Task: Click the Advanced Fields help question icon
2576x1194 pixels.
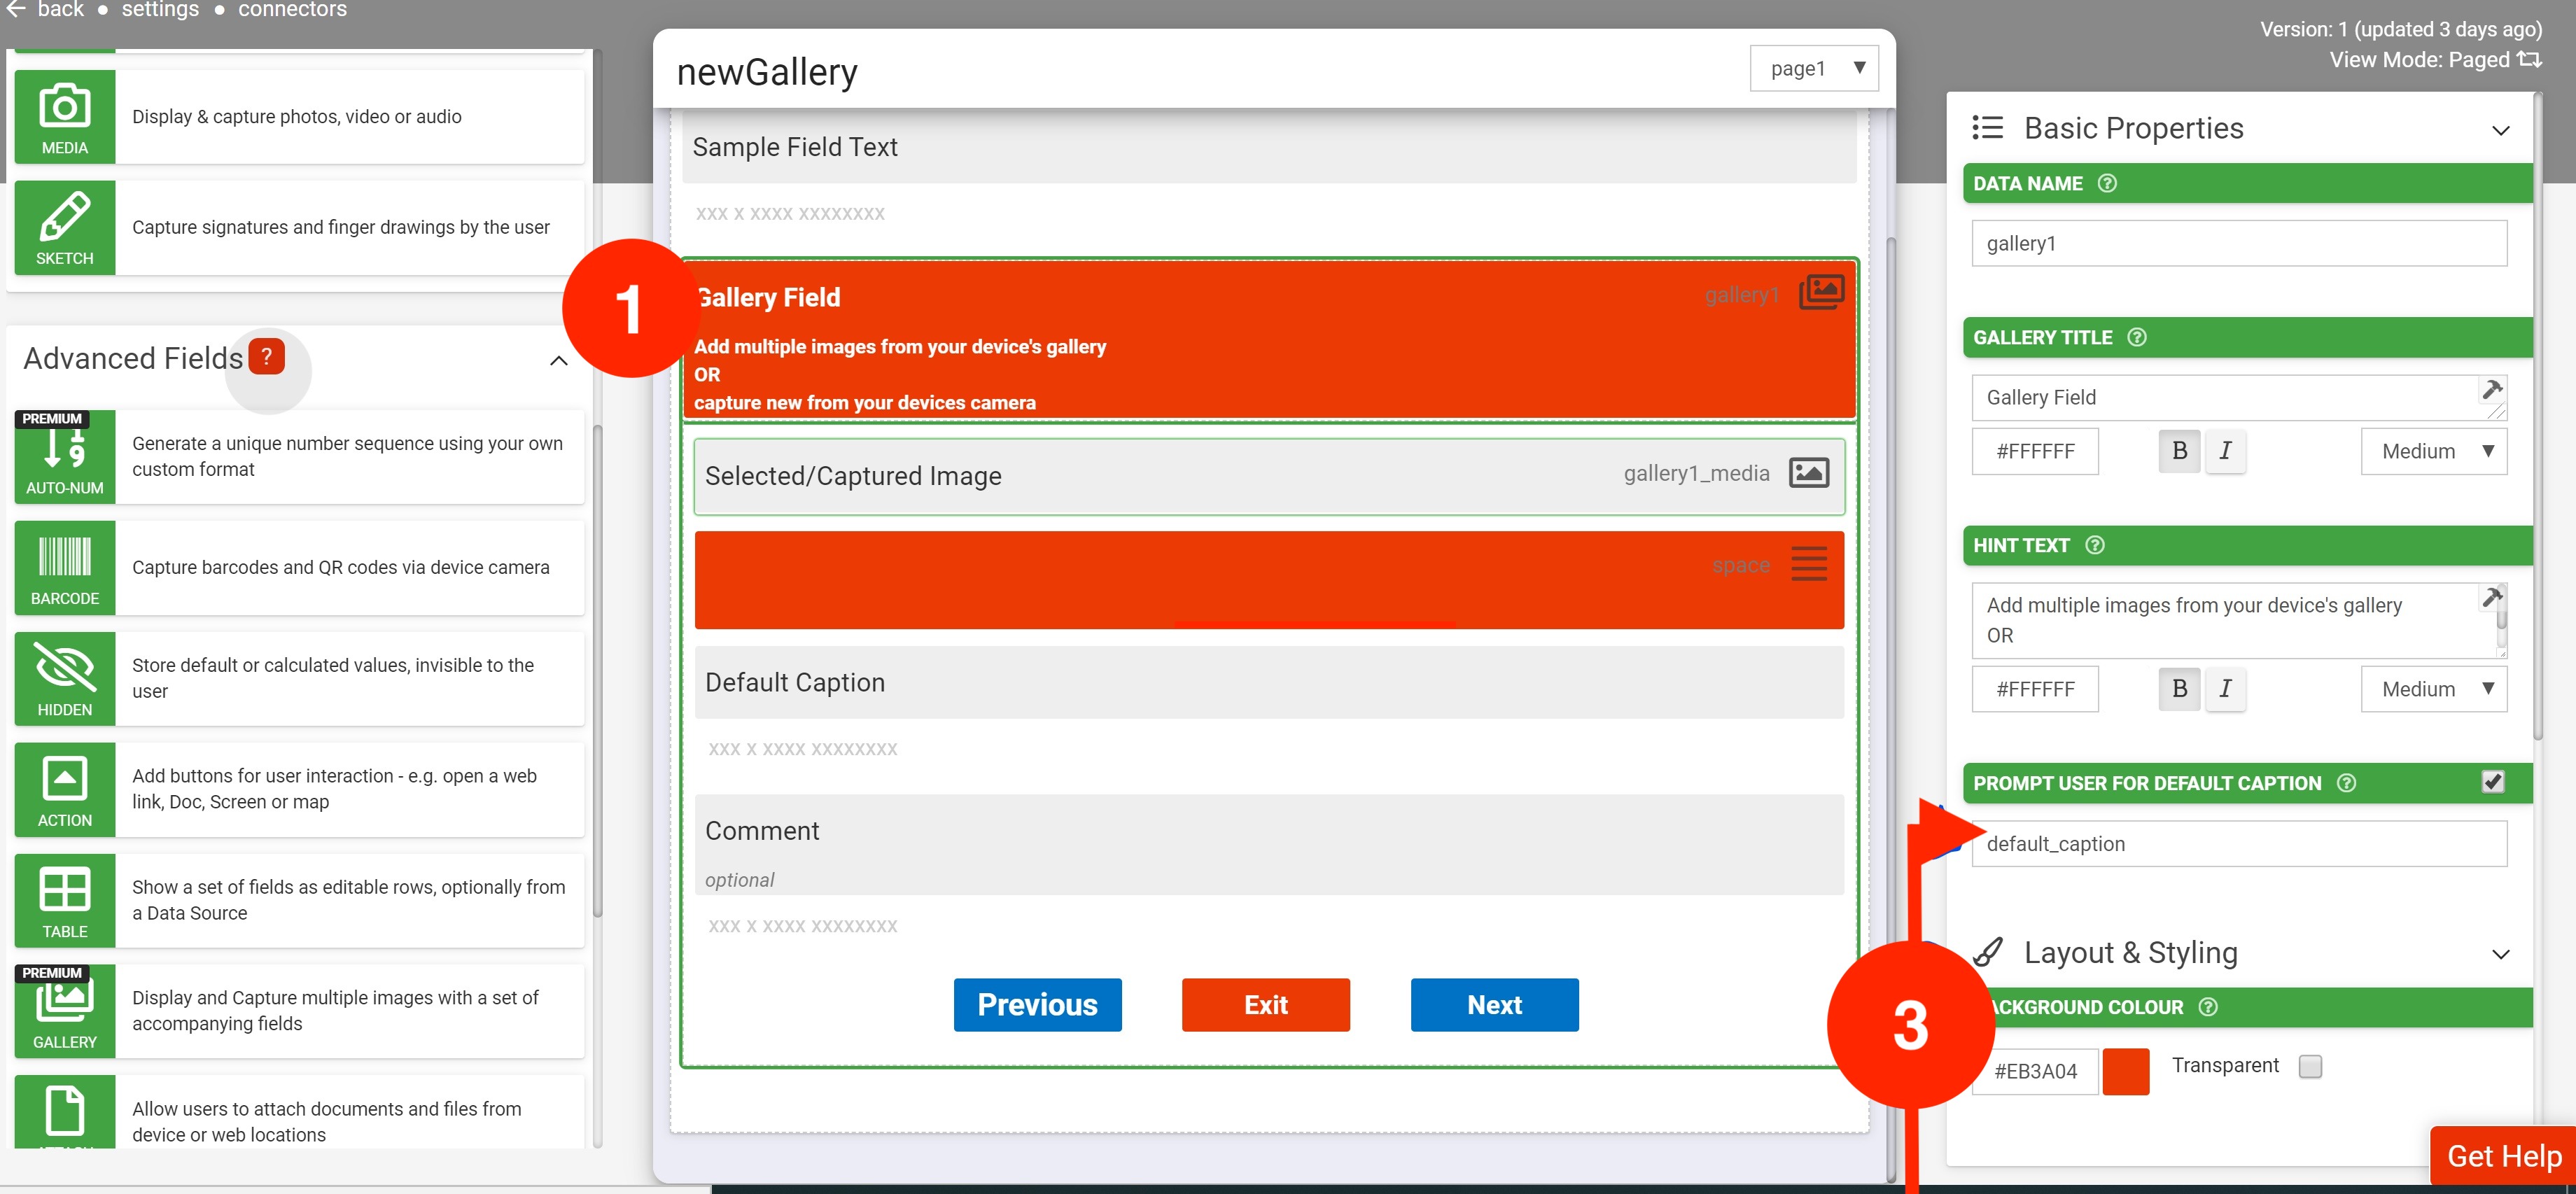Action: coord(266,357)
